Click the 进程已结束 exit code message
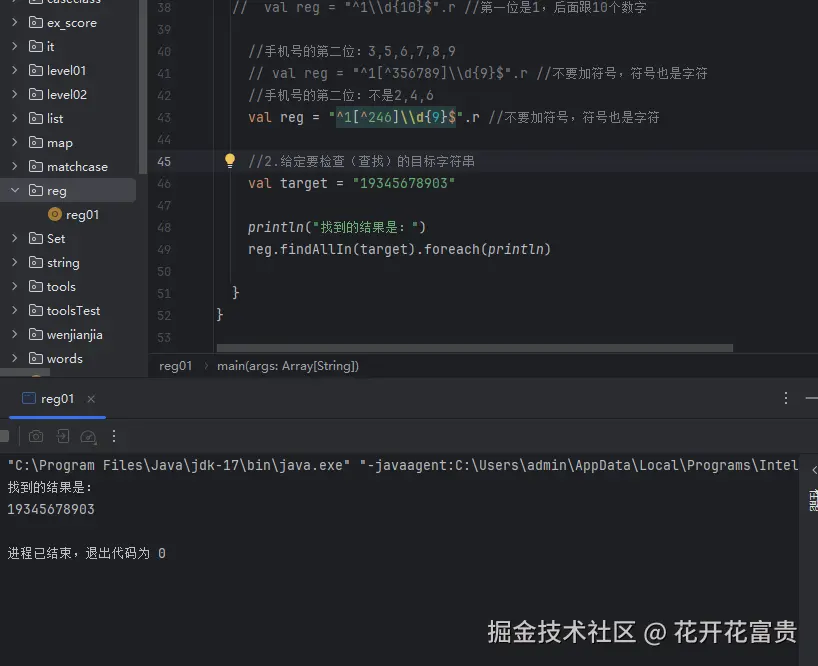This screenshot has height=666, width=818. 87,553
